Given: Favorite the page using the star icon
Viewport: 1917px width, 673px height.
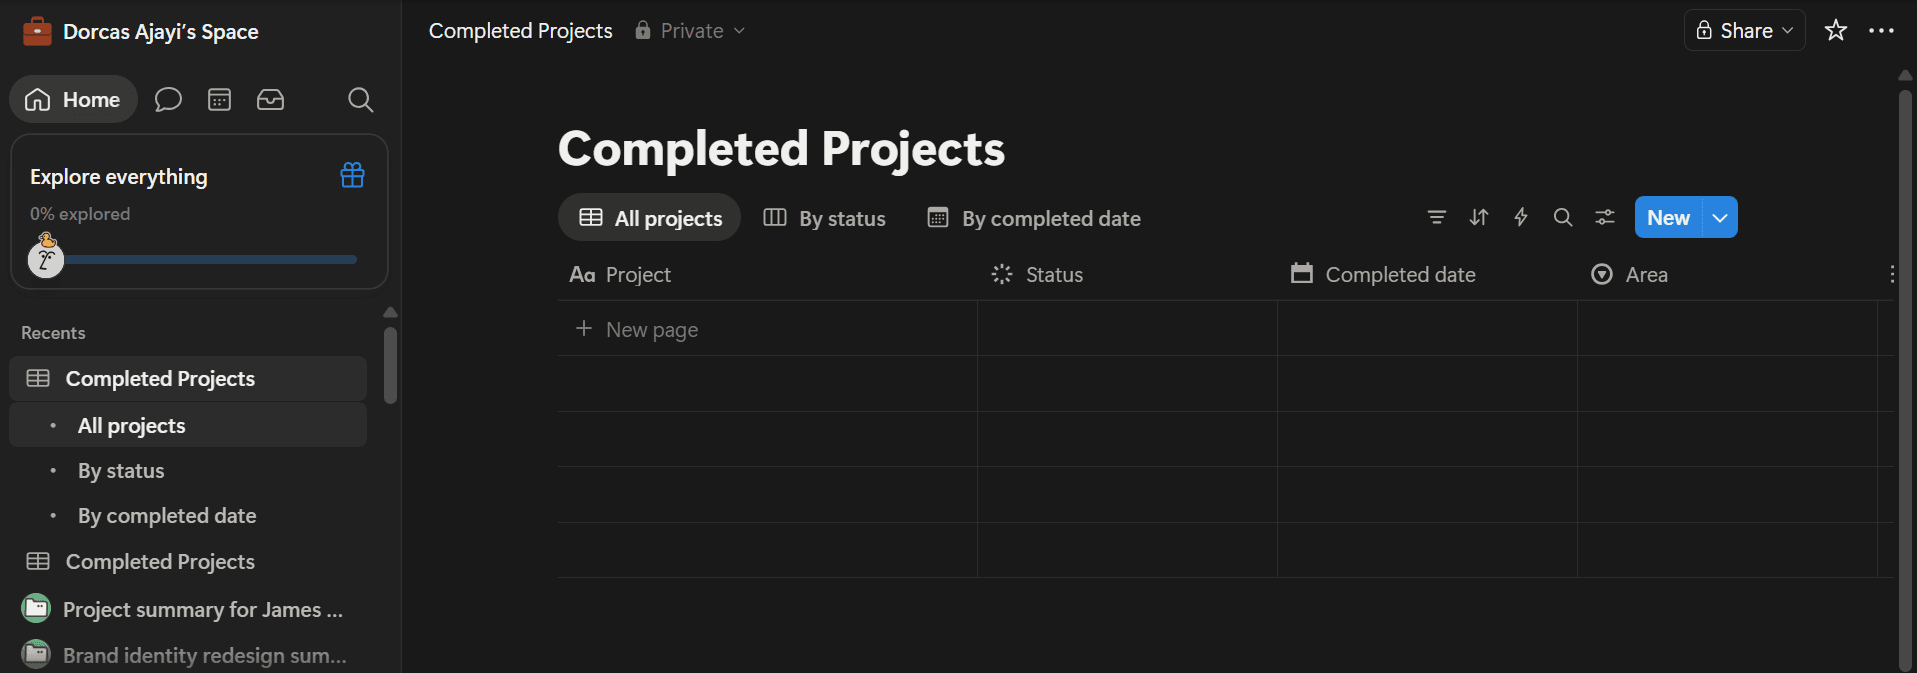Looking at the screenshot, I should click(x=1835, y=30).
